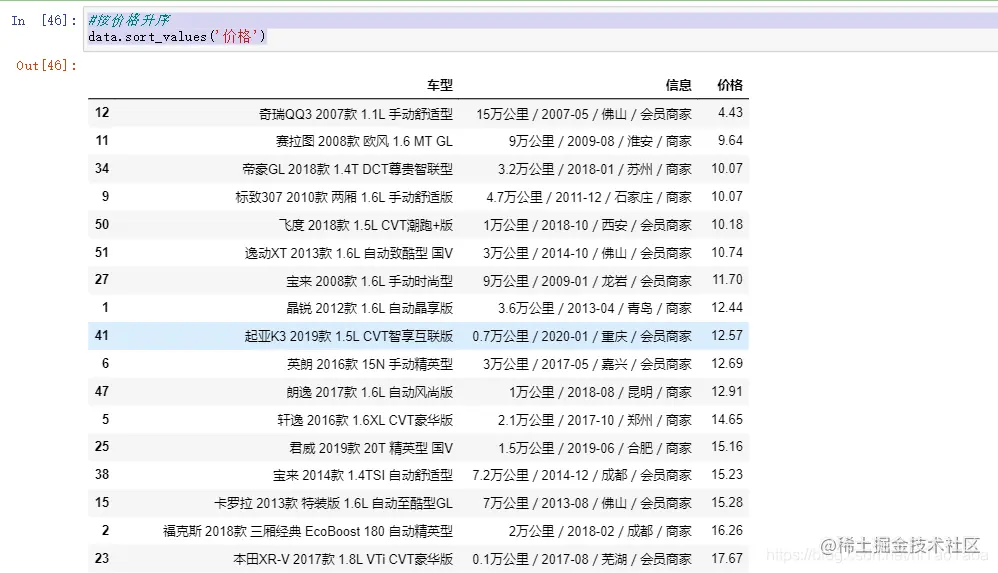Image resolution: width=998 pixels, height=573 pixels.
Task: Select 晶锐 2012款 1.6L 自动晶享版 cell
Action: (x=369, y=309)
